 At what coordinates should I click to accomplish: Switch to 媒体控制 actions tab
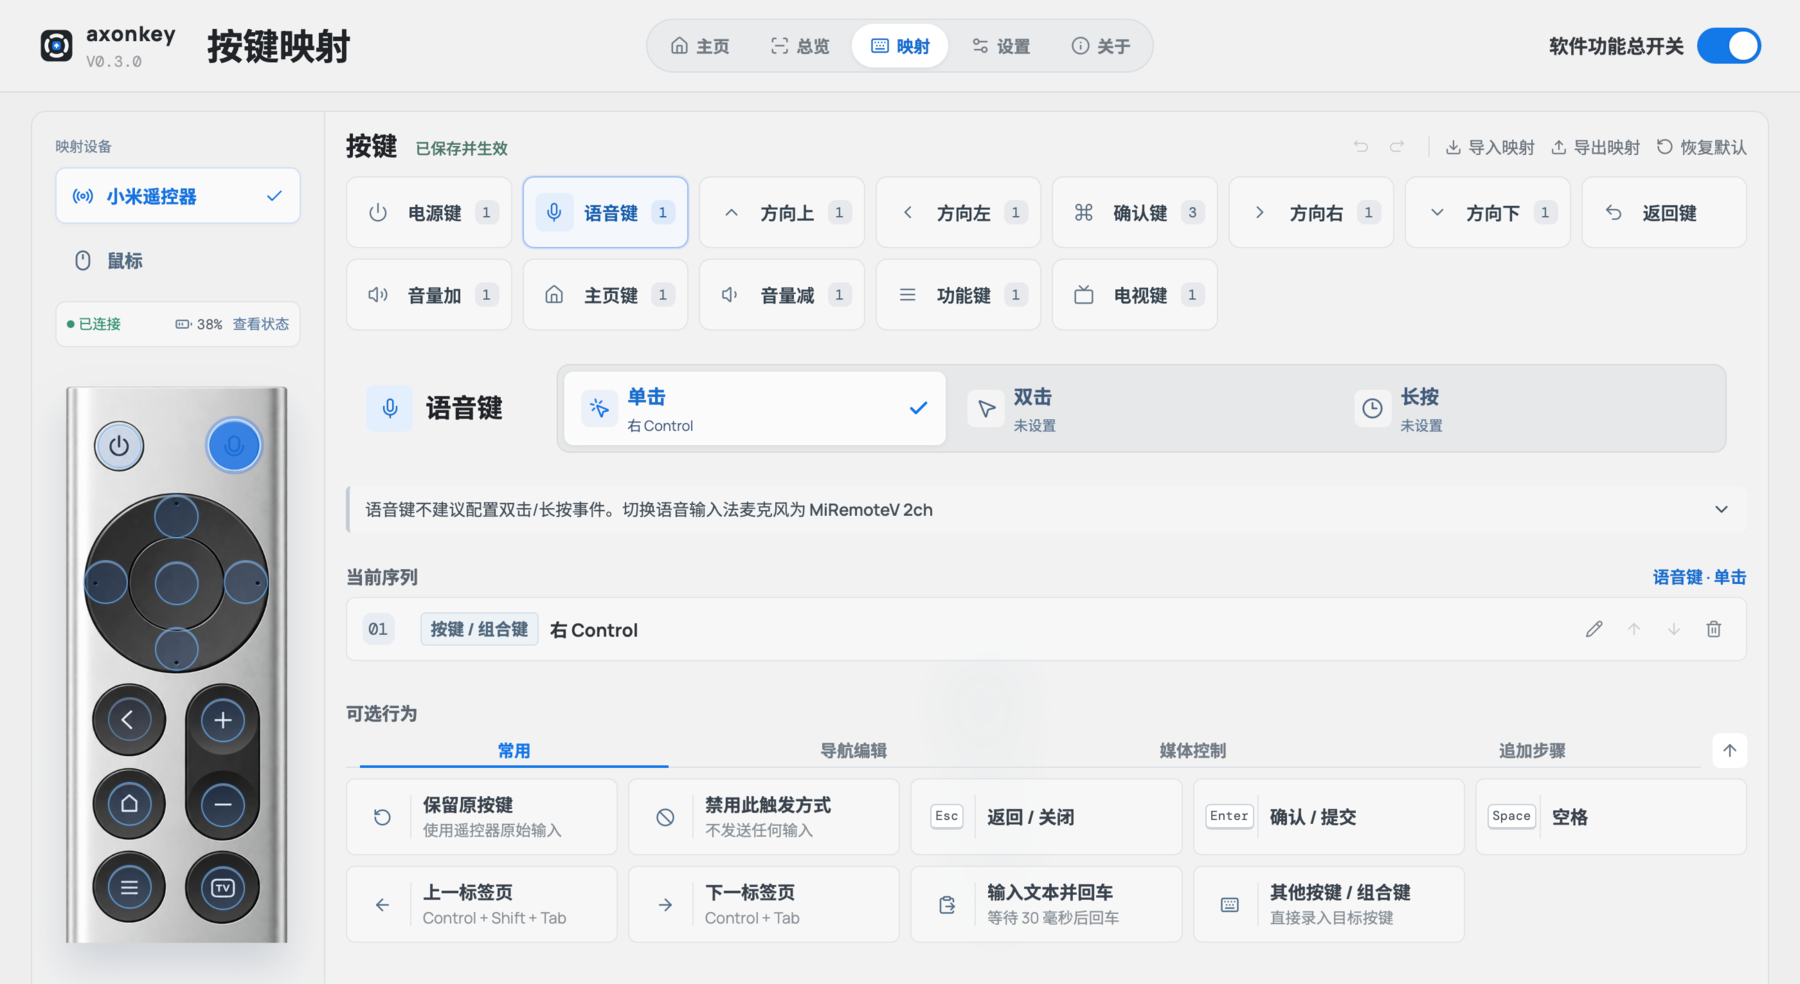tap(1192, 750)
